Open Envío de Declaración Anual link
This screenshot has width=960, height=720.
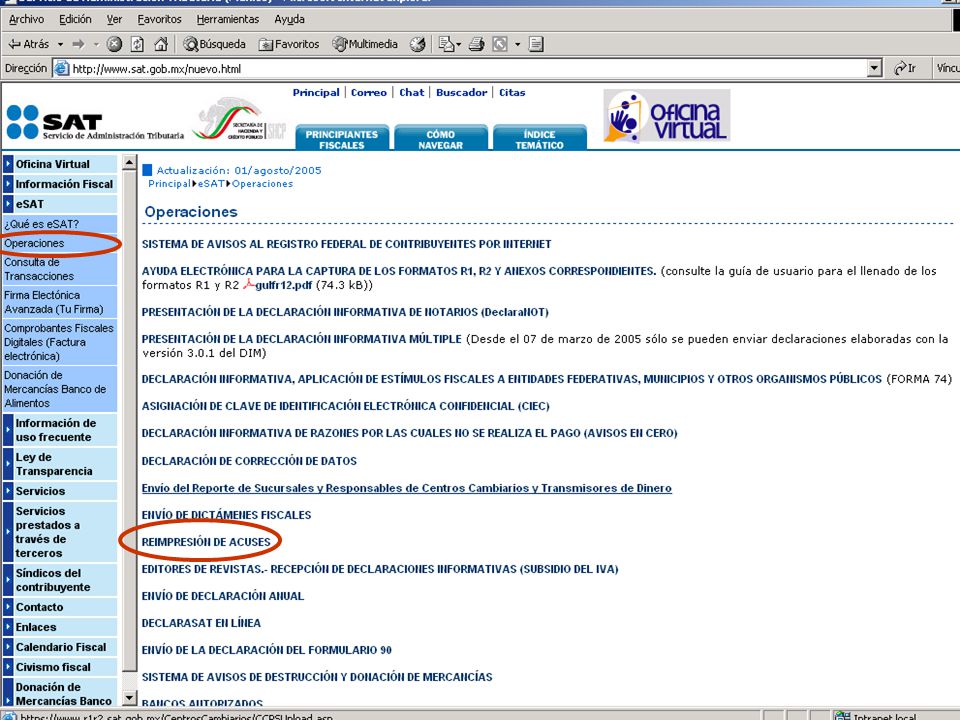tap(223, 596)
